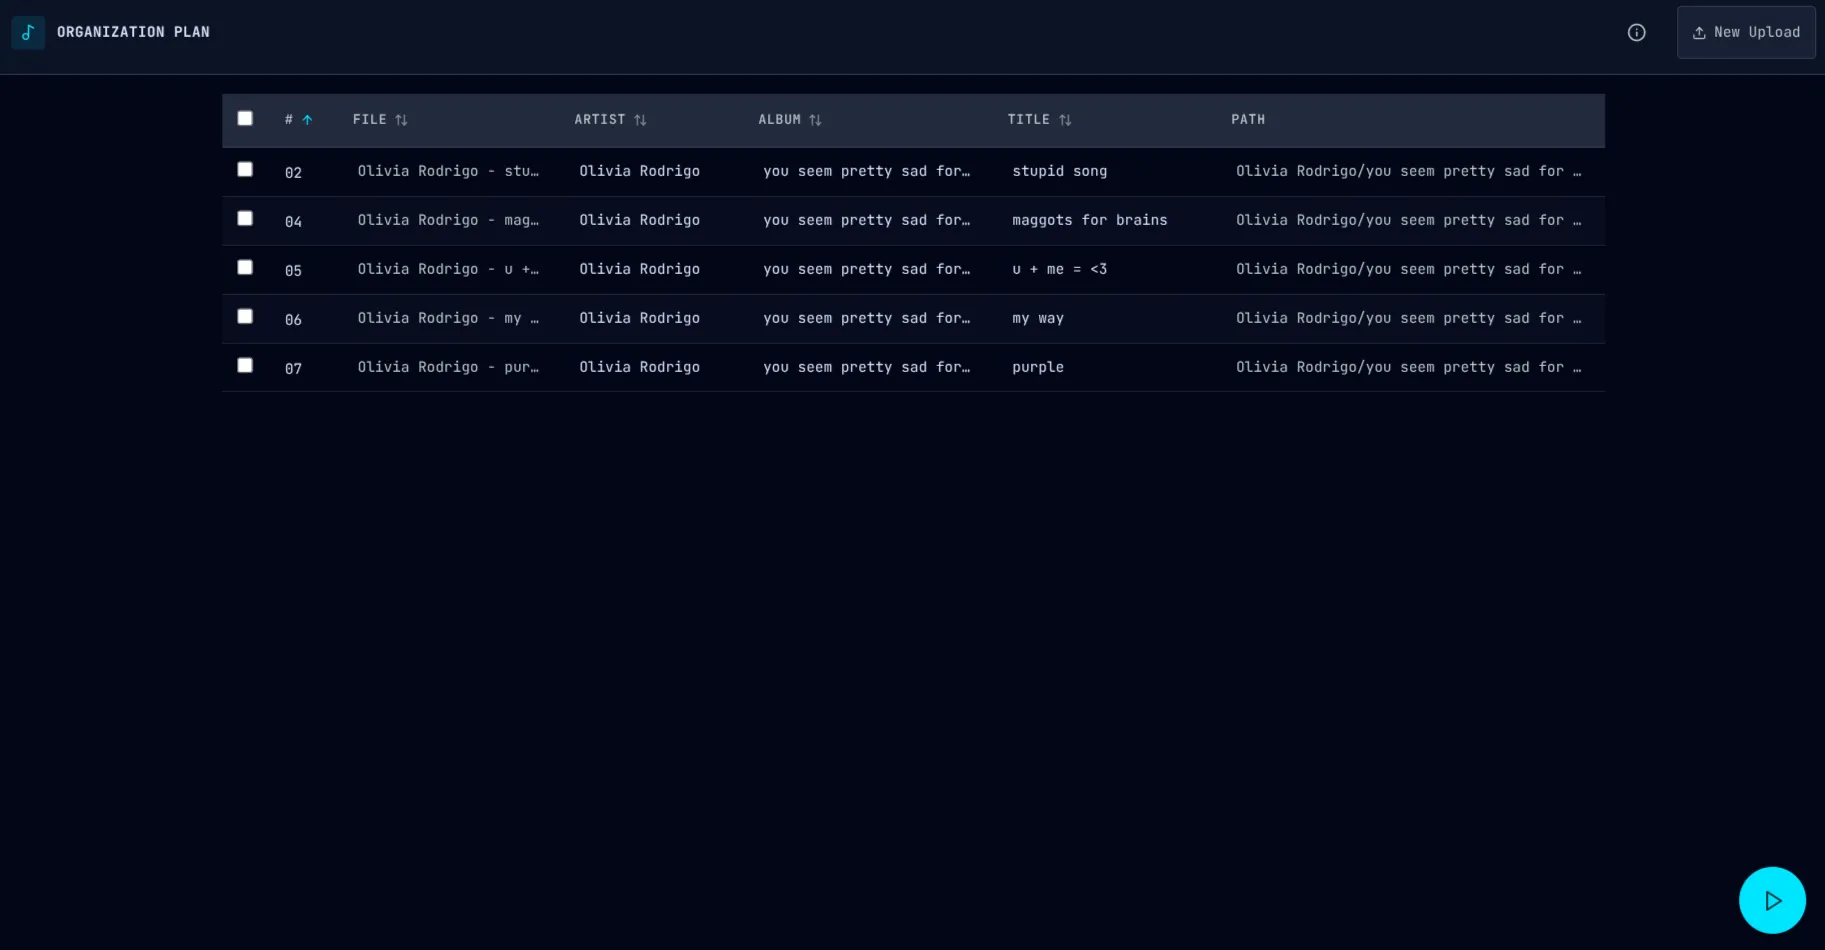Sort by TITLE column arrows

pyautogui.click(x=1065, y=120)
